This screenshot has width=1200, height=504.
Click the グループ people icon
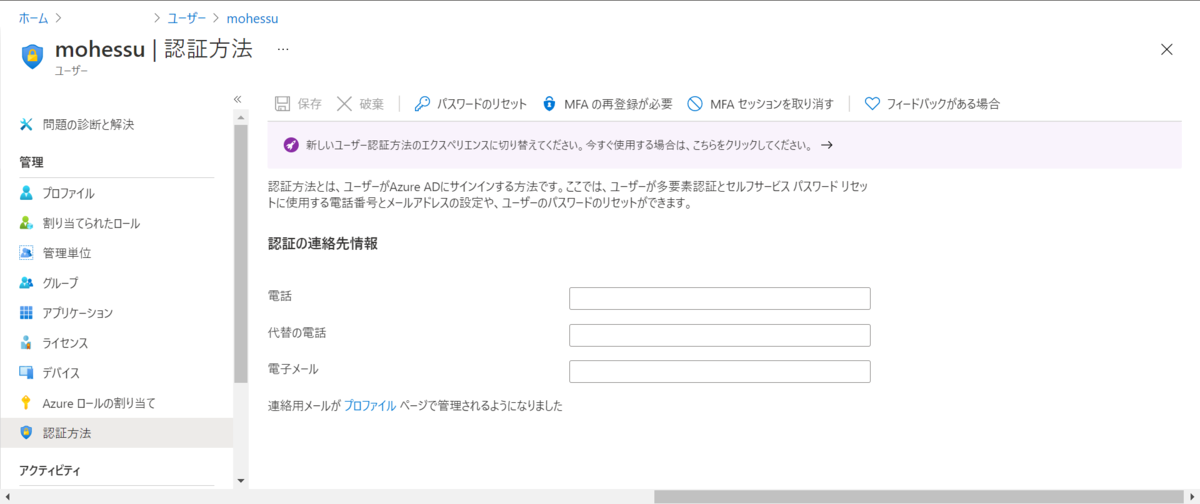[27, 283]
